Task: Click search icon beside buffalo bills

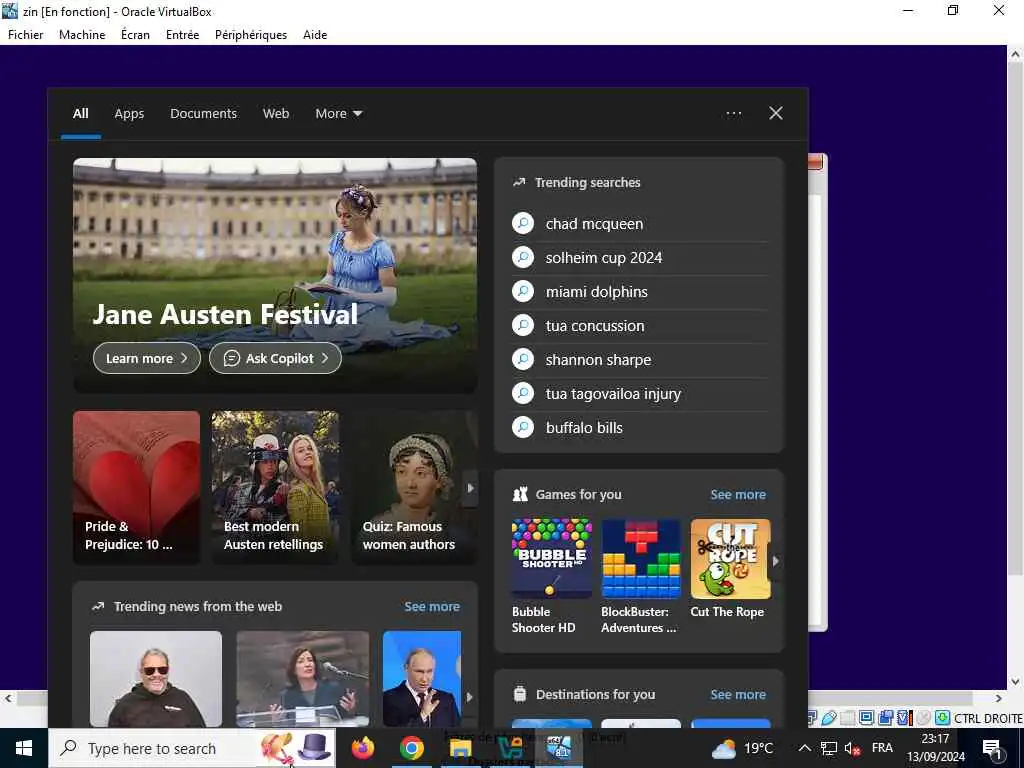Action: click(523, 428)
